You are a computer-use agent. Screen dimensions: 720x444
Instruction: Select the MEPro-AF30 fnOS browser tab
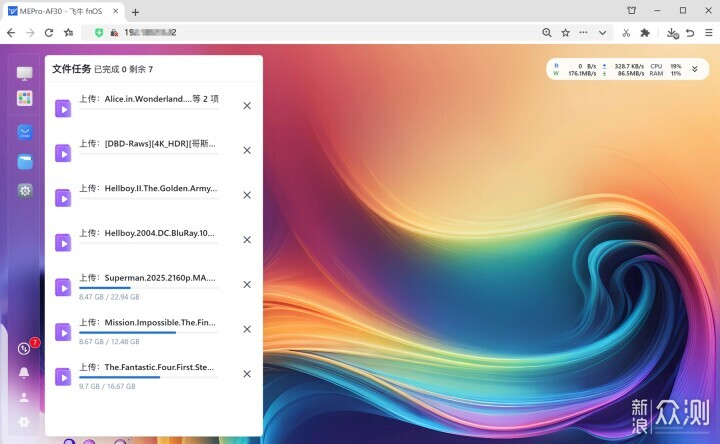click(62, 11)
